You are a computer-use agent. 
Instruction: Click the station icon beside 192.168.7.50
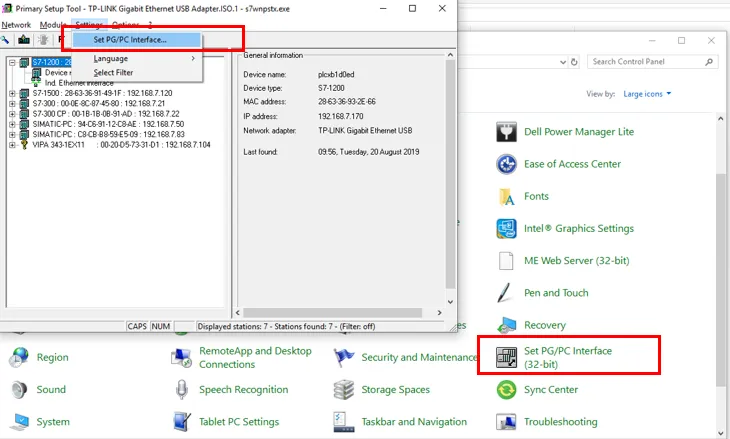click(x=24, y=124)
